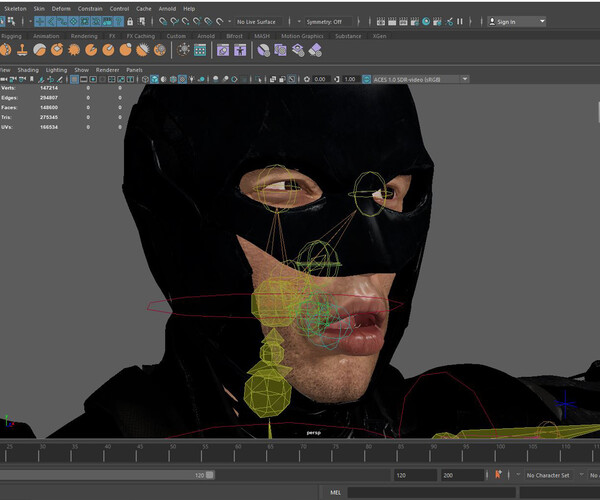Open the ACES 1.0 SDR-video view dropdown
This screenshot has width=600, height=500.
click(421, 80)
